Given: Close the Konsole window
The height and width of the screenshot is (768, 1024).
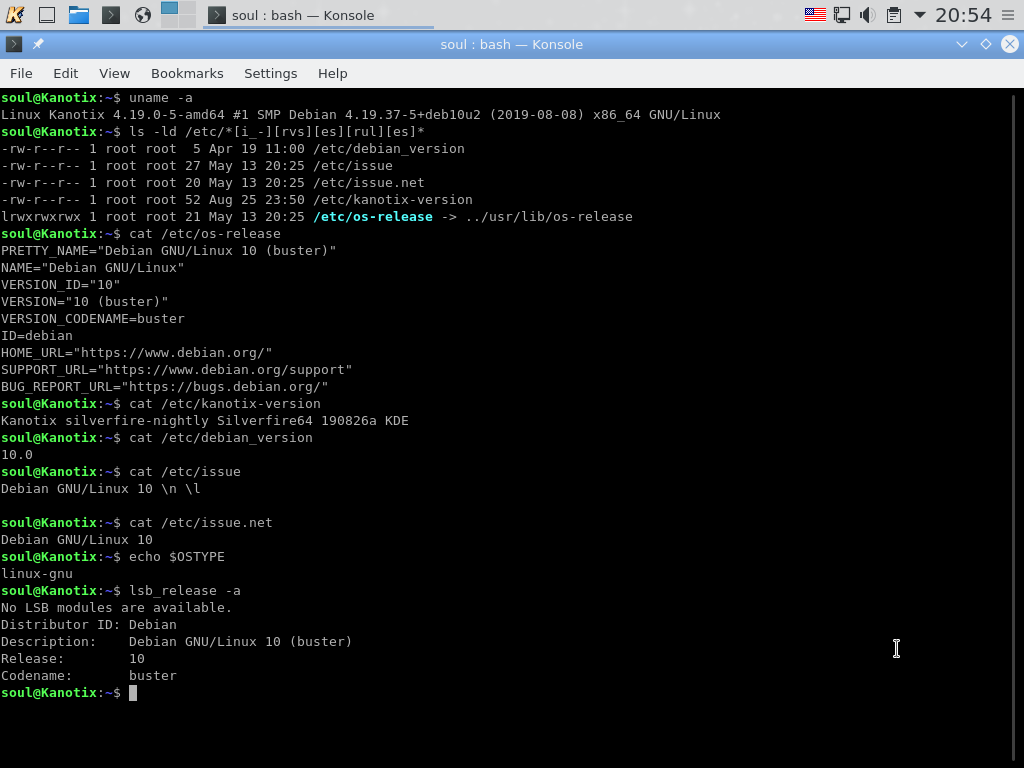Looking at the screenshot, I should coord(1010,44).
